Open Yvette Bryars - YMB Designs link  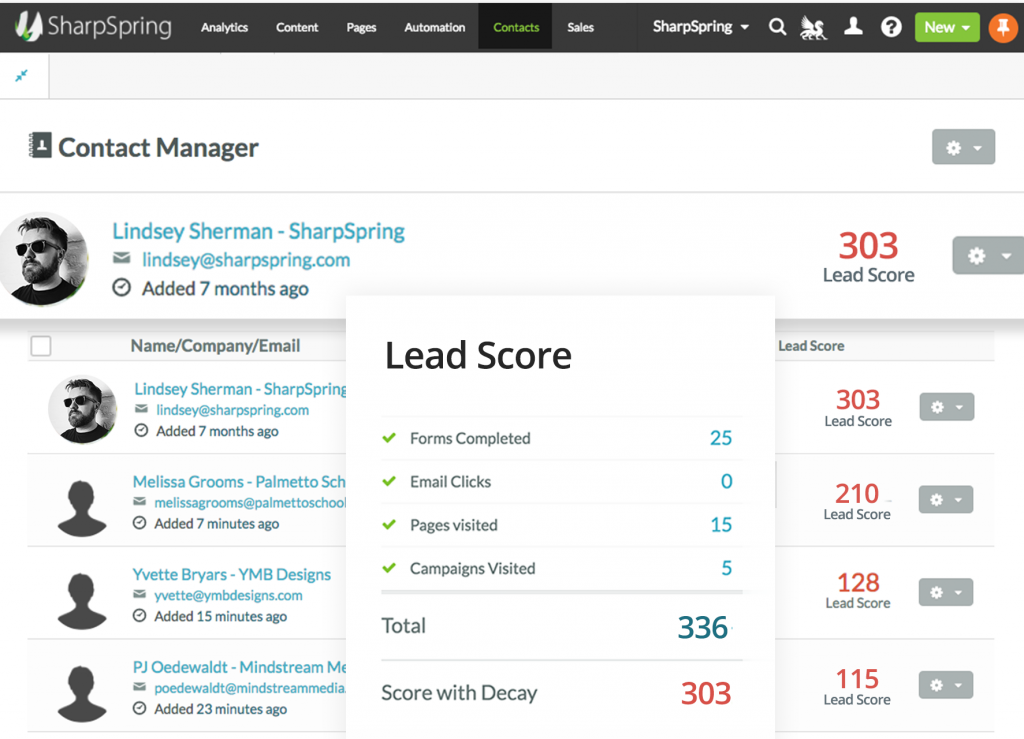coord(232,574)
